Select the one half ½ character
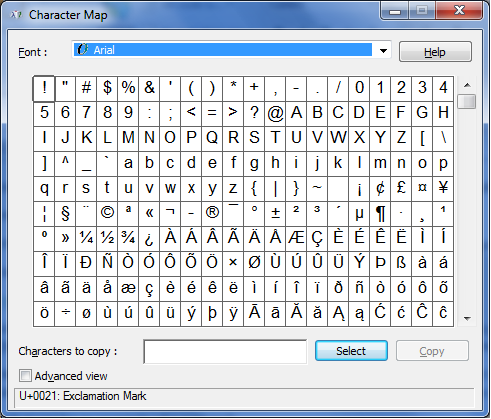Screen dimensions: 491x419 pyautogui.click(x=107, y=239)
